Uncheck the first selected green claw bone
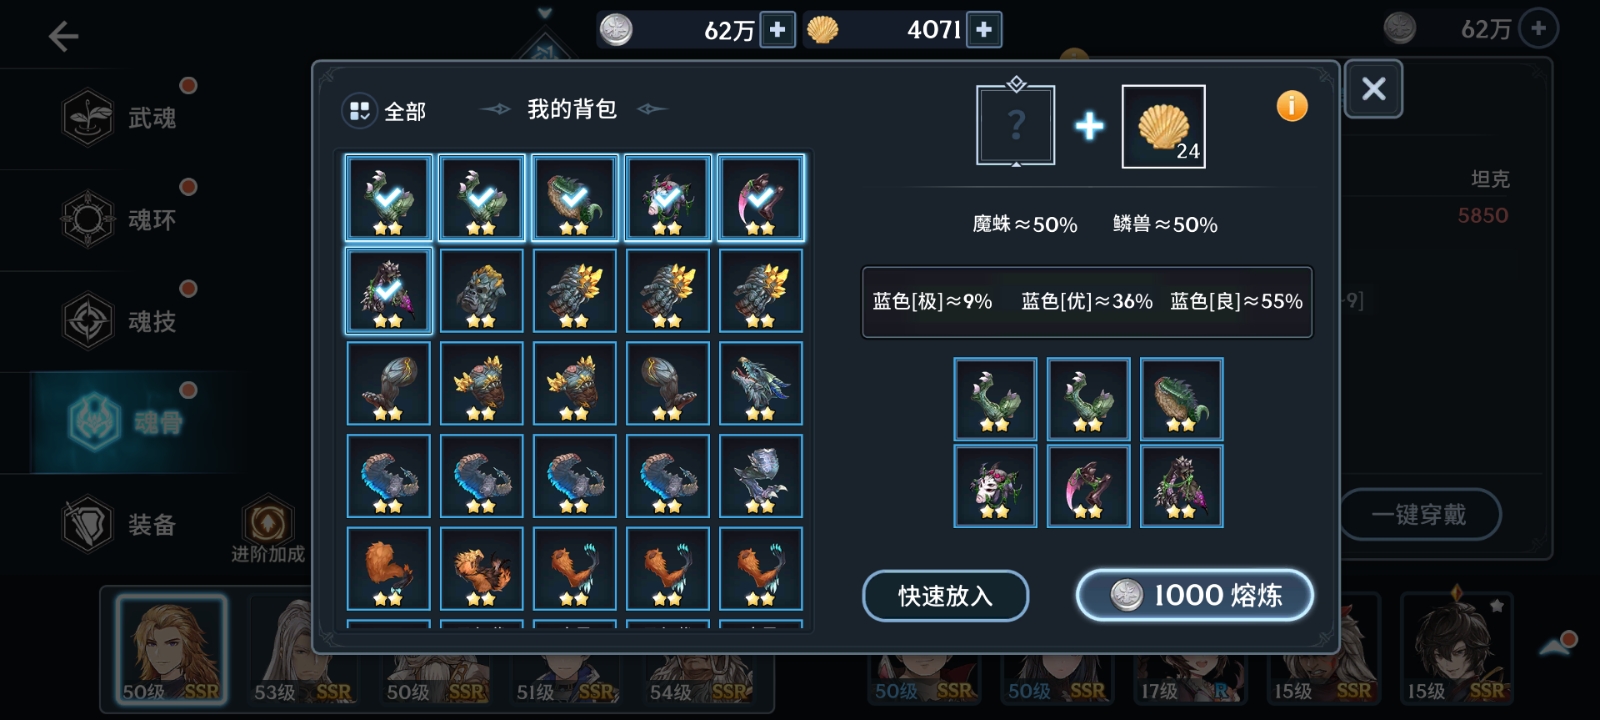 coord(389,198)
